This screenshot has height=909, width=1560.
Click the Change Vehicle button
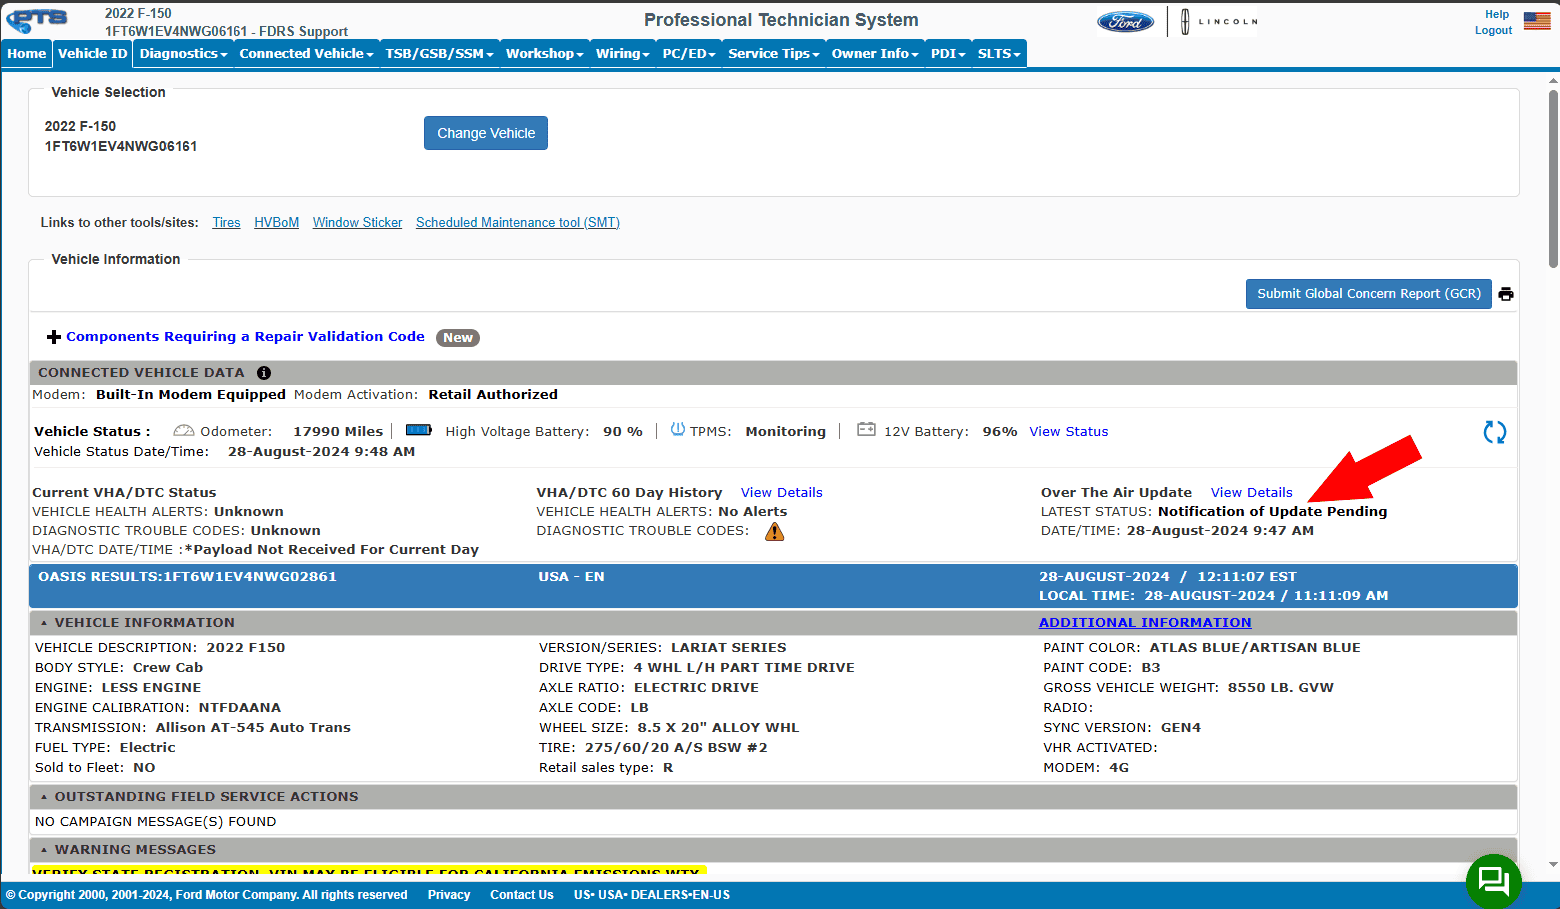pos(486,133)
